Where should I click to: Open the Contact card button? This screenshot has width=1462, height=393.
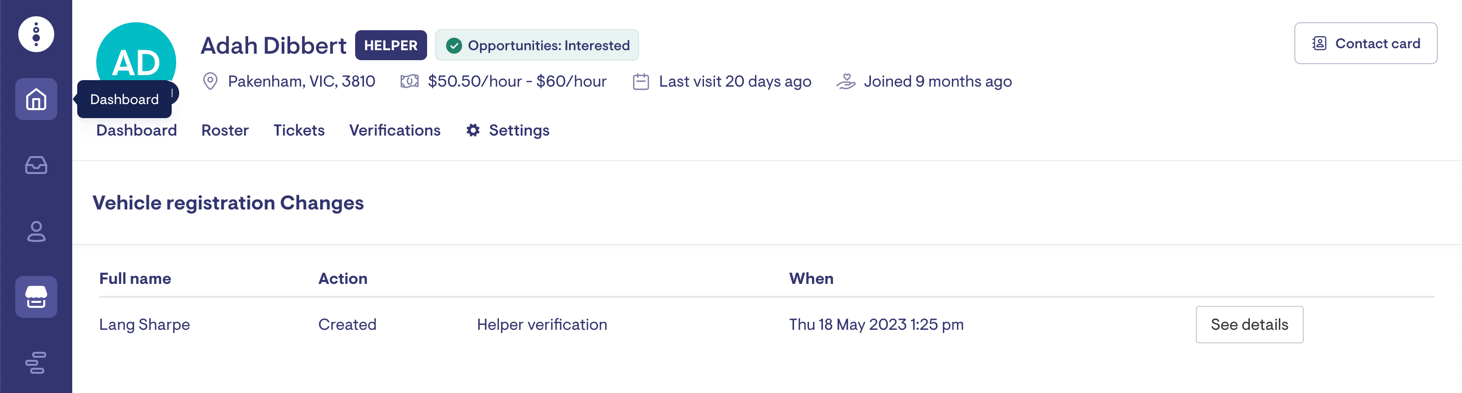pyautogui.click(x=1366, y=43)
